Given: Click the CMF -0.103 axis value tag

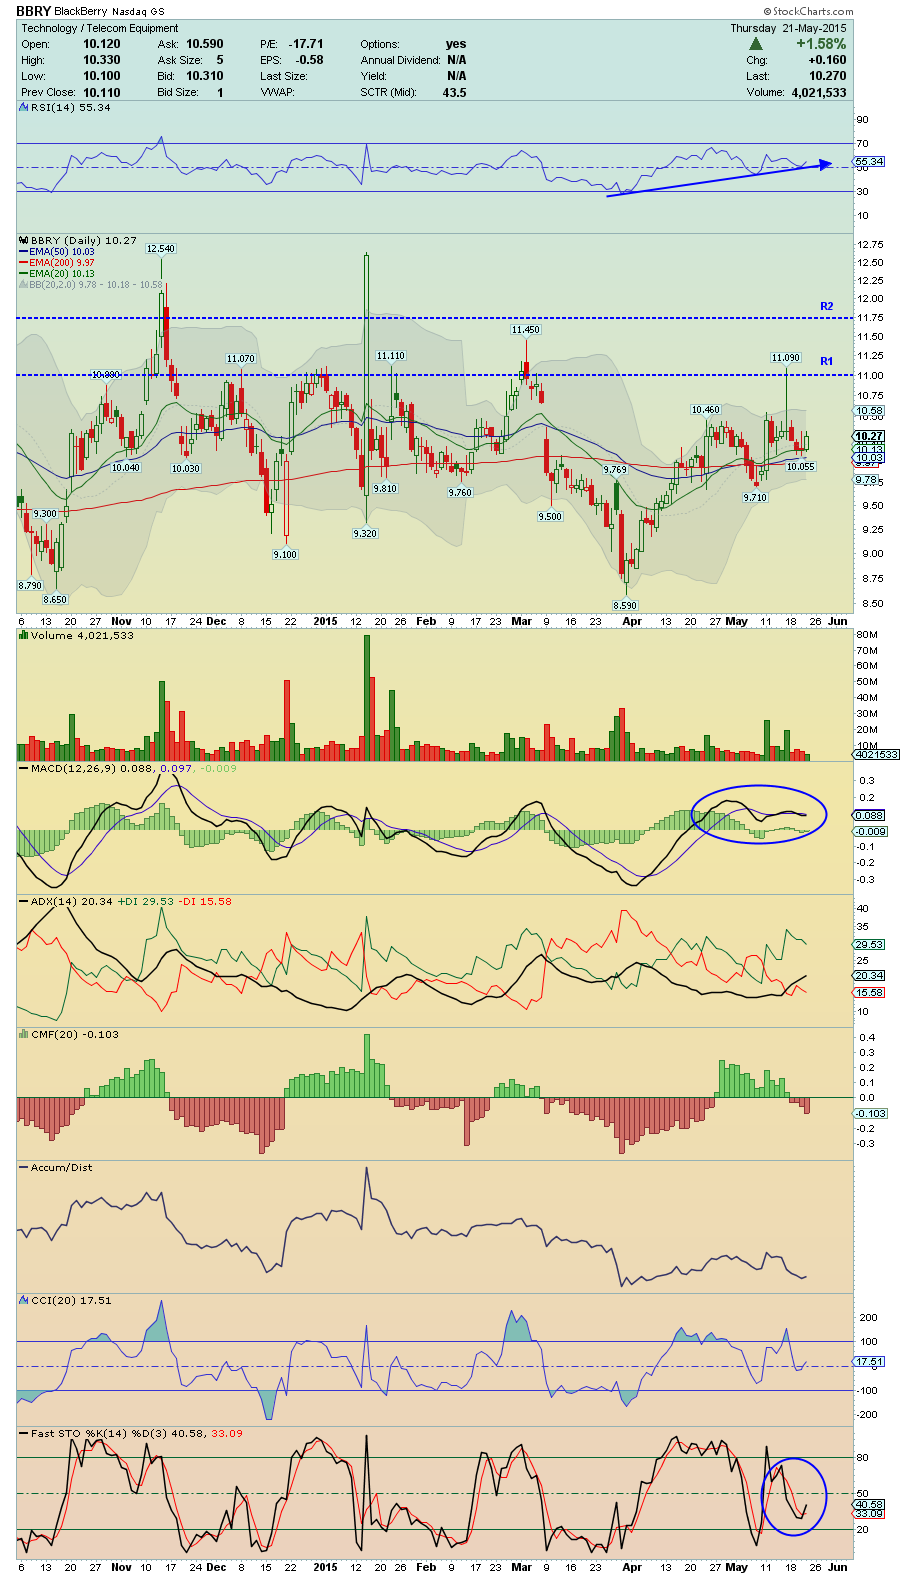Looking at the screenshot, I should click(x=871, y=1113).
